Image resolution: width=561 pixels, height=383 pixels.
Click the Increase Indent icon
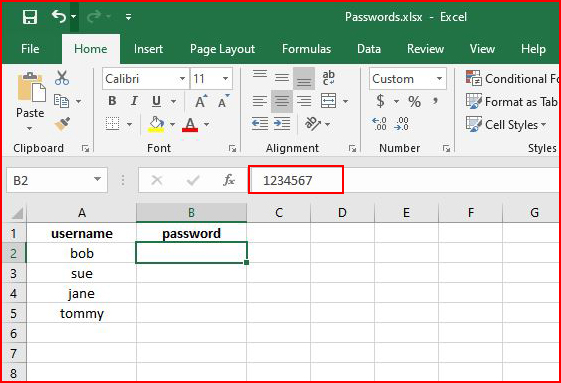(x=282, y=124)
